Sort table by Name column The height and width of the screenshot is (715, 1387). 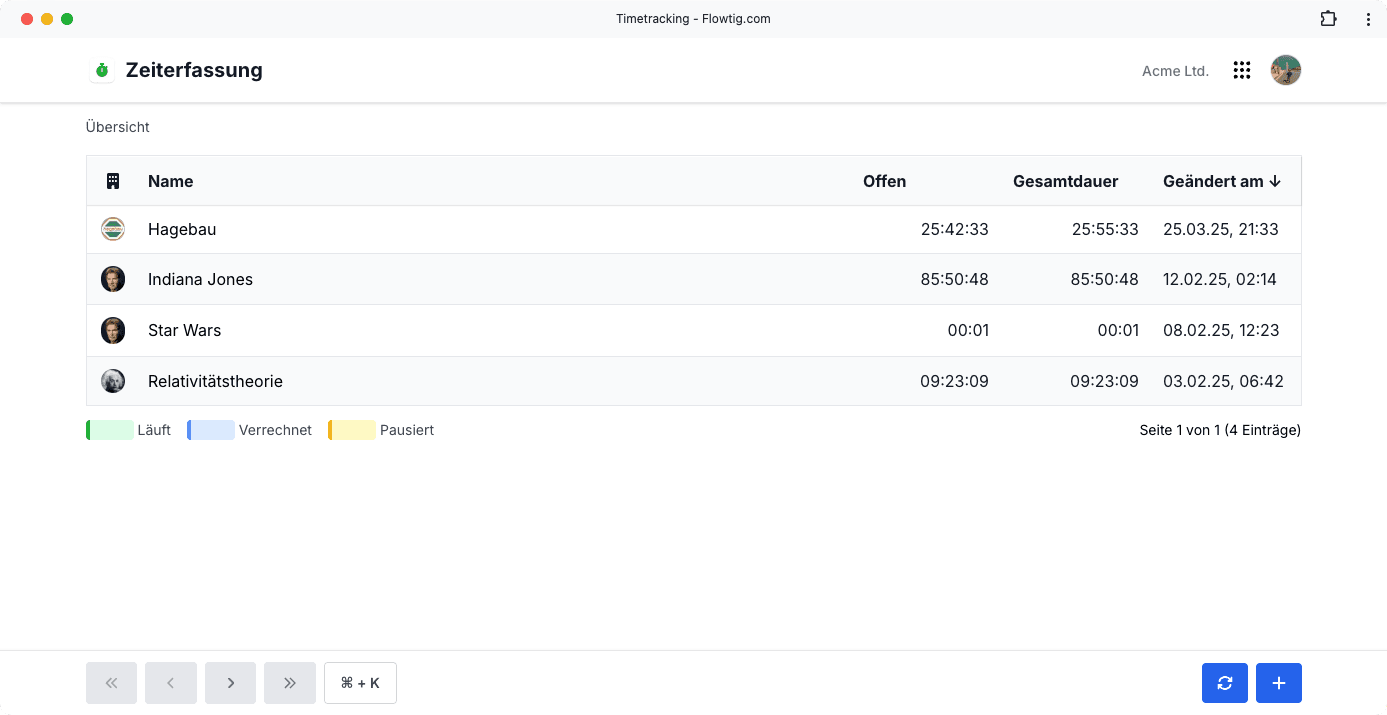tap(171, 181)
